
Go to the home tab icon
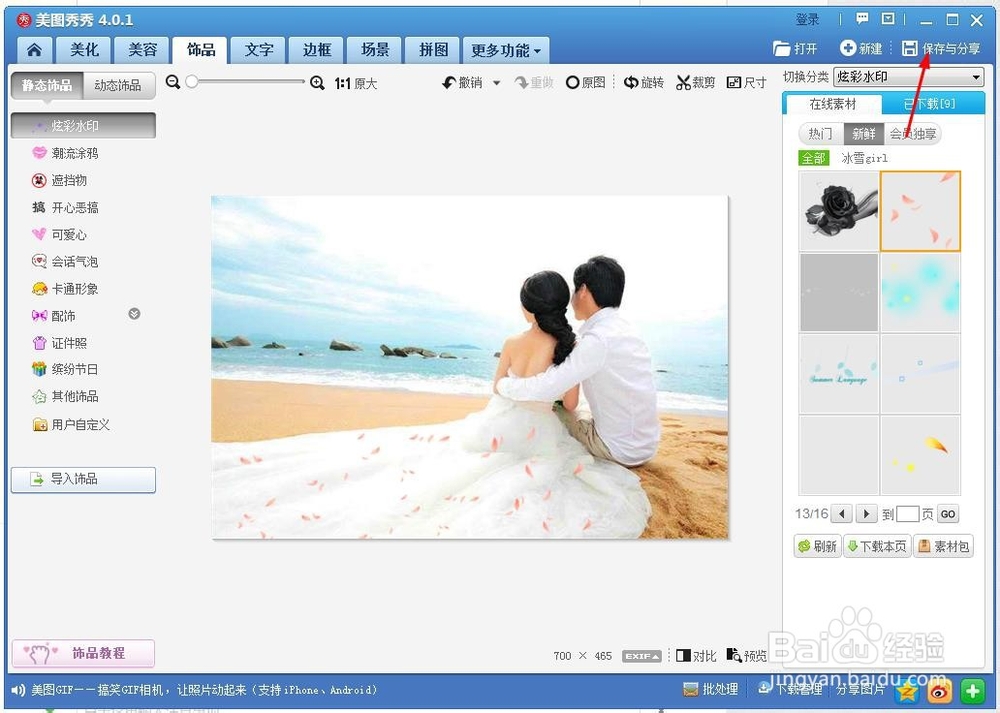(34, 50)
